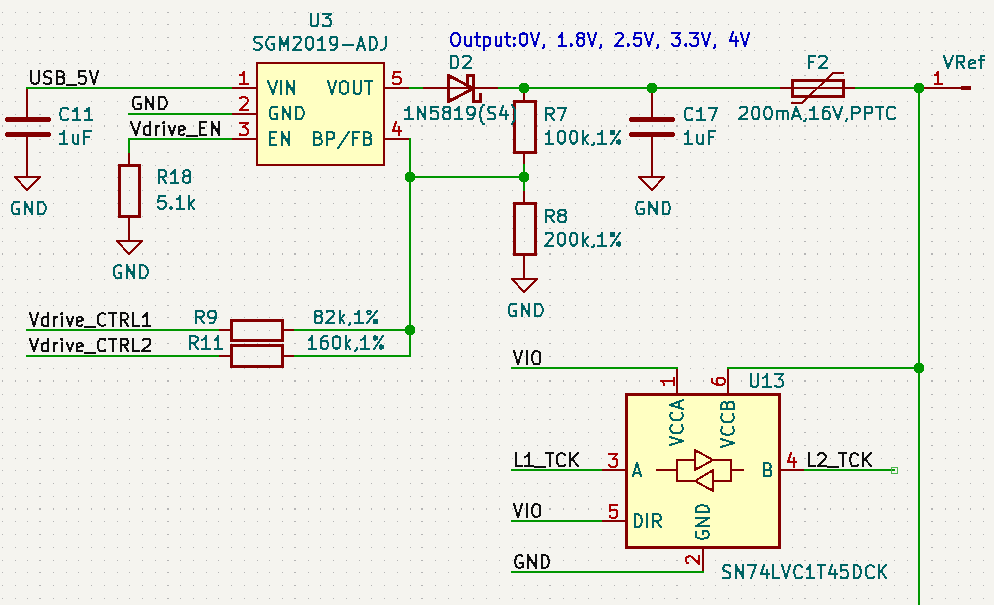Click the R9 82k resistor symbol
The width and height of the screenshot is (994, 605).
coord(257,330)
